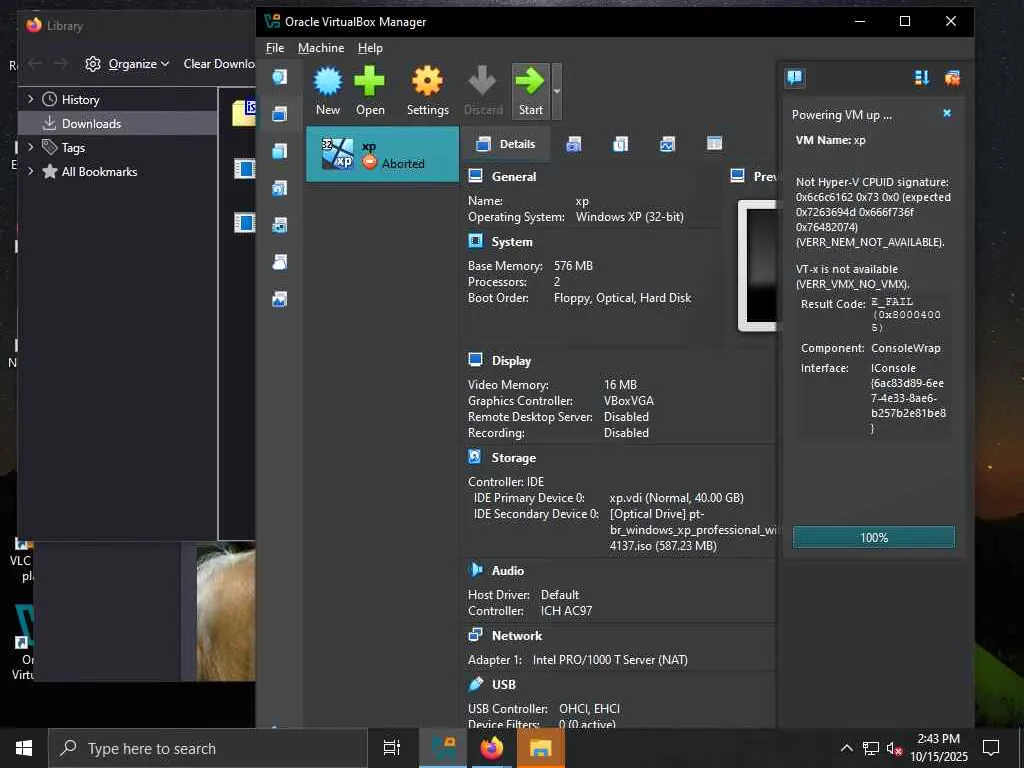Open the Activity graph tab icon

667,144
